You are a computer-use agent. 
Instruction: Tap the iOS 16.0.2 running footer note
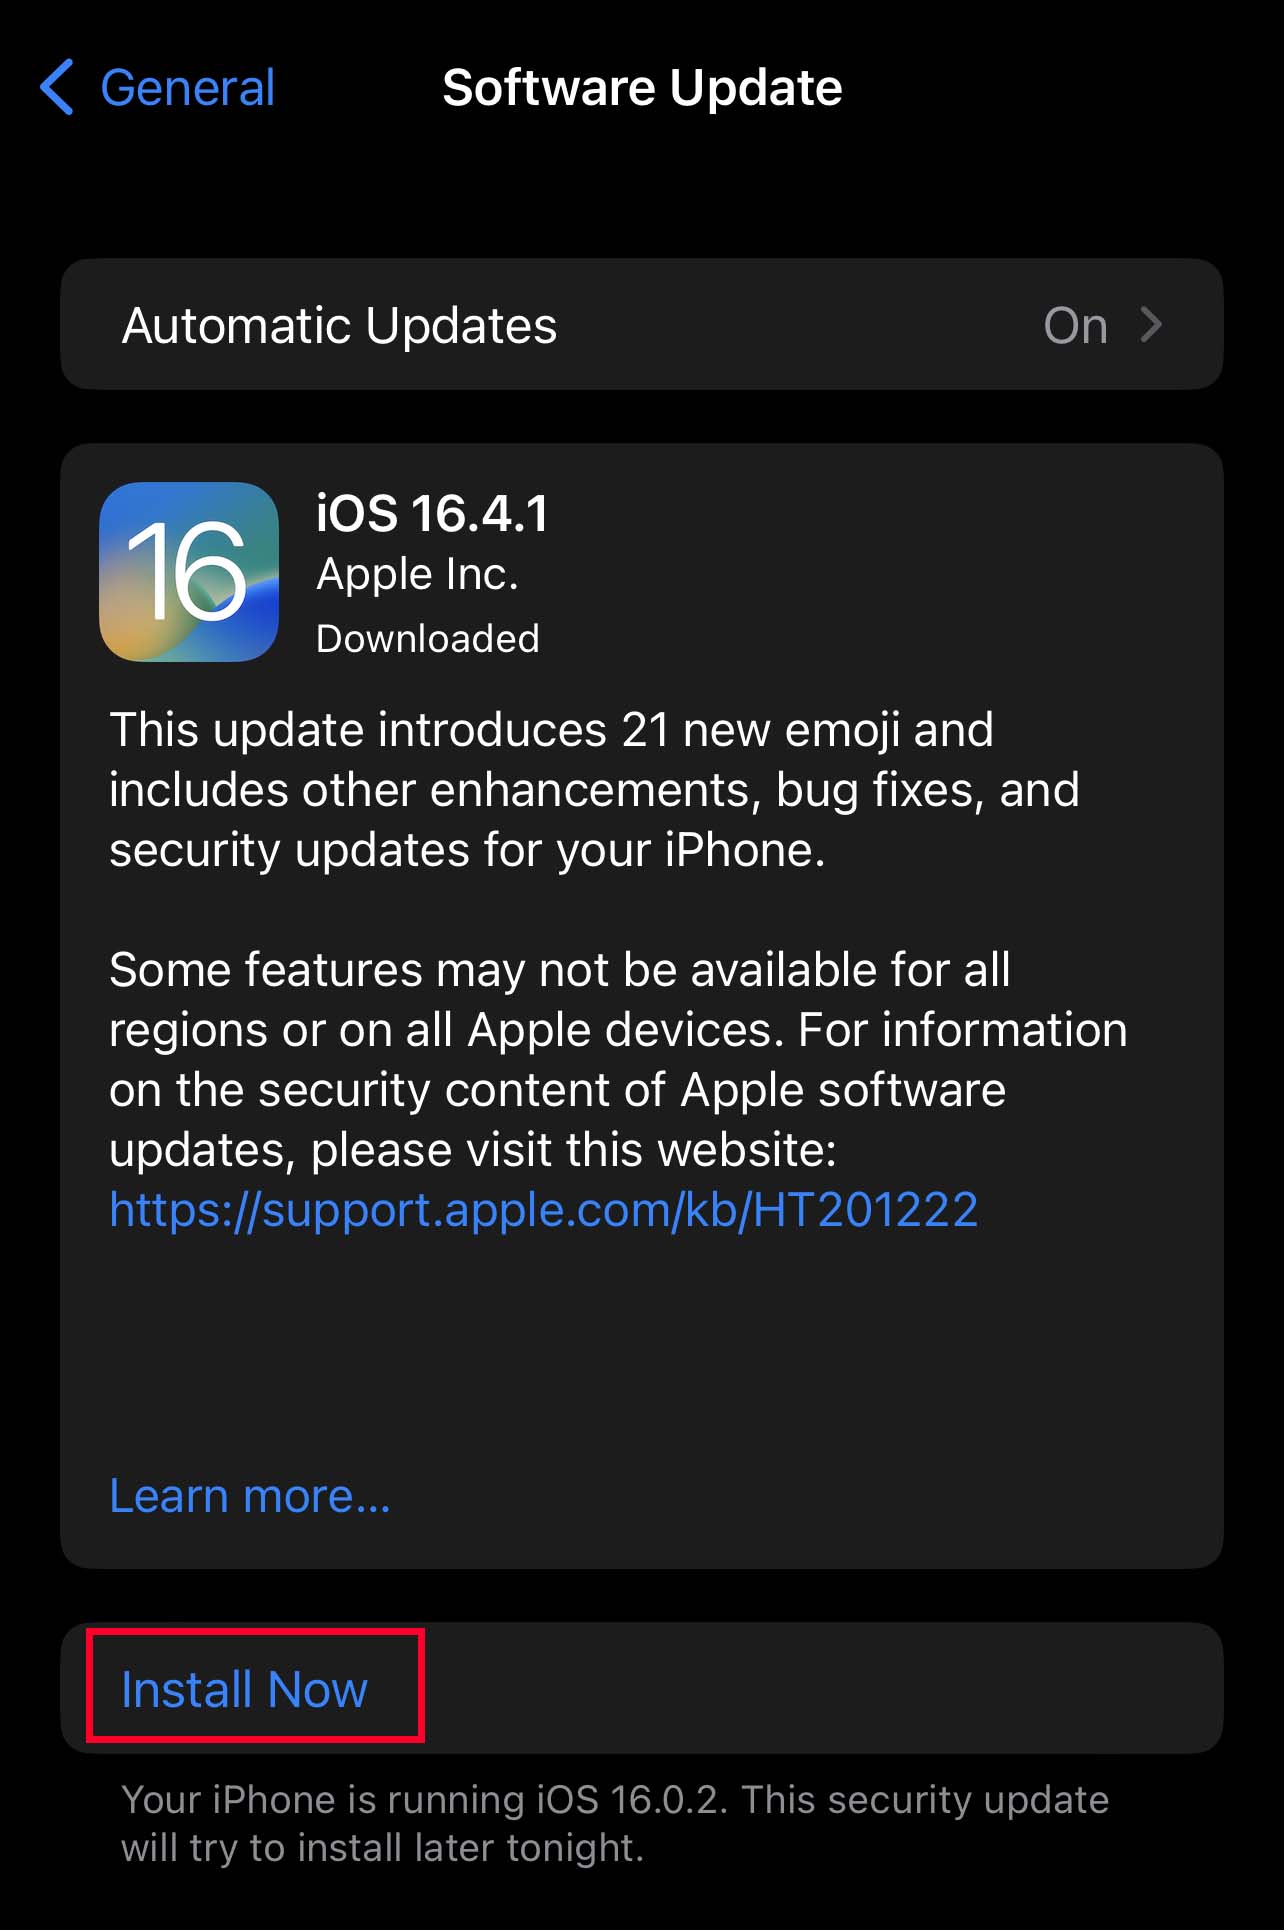[x=615, y=1824]
